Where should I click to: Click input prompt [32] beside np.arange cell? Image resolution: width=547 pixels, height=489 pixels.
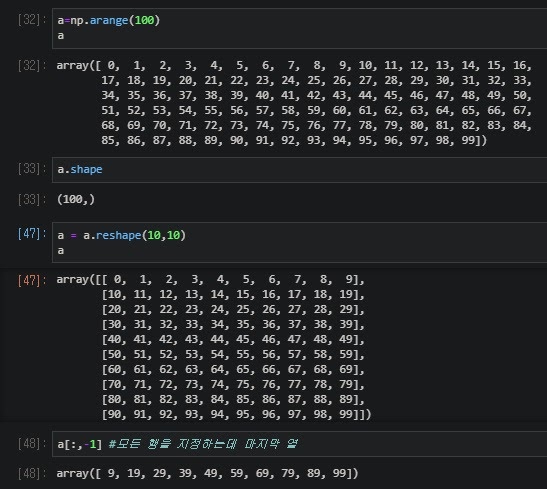pos(32,20)
